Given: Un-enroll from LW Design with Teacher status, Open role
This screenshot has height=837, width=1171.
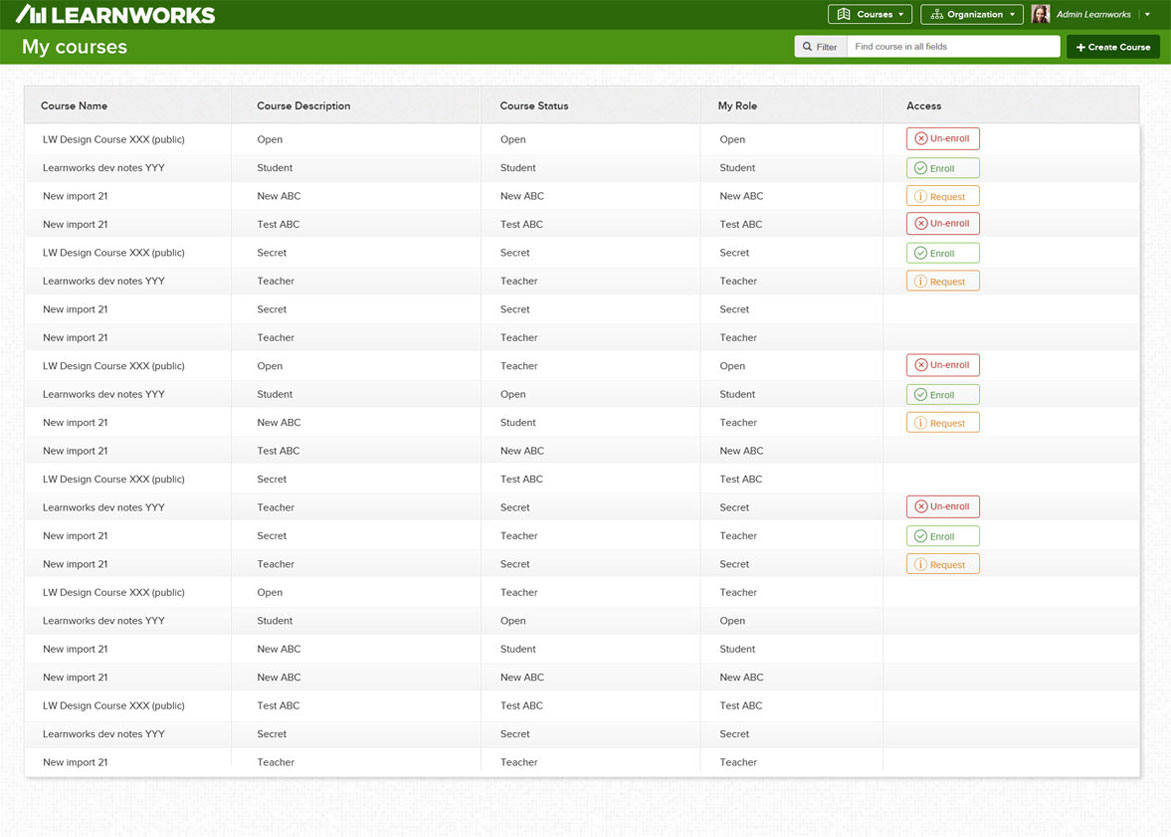Looking at the screenshot, I should coord(942,365).
